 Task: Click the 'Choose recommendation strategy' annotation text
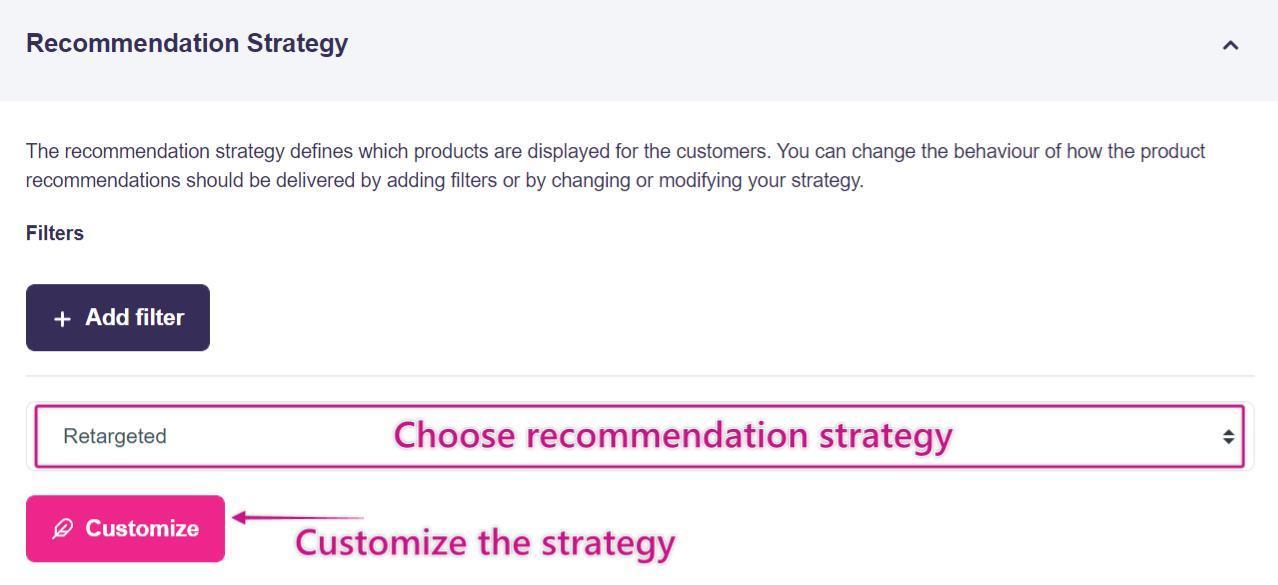(x=672, y=436)
